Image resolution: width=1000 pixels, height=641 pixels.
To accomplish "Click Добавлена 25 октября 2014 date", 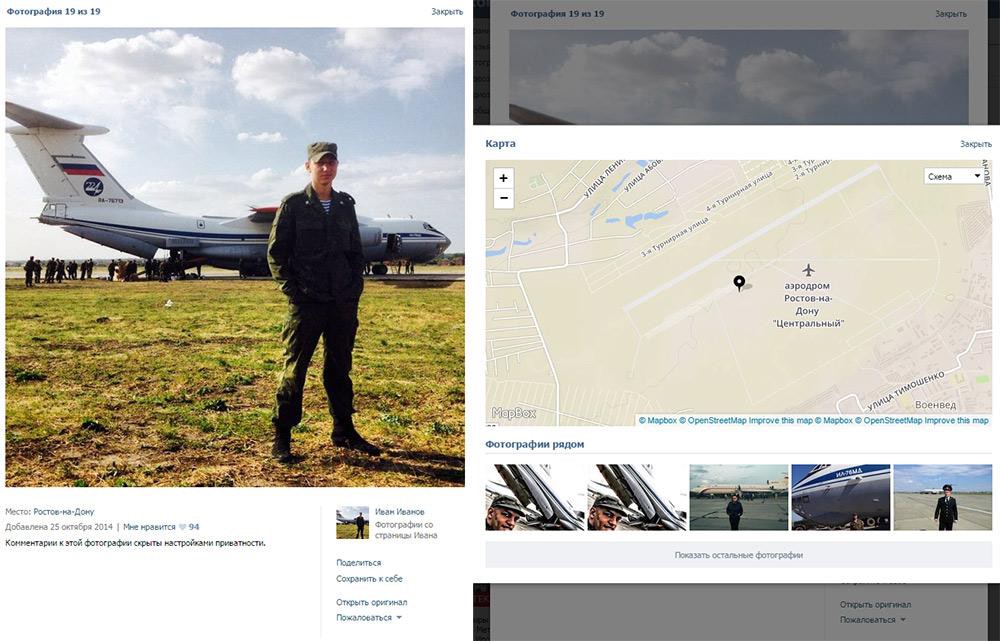I will pyautogui.click(x=59, y=527).
